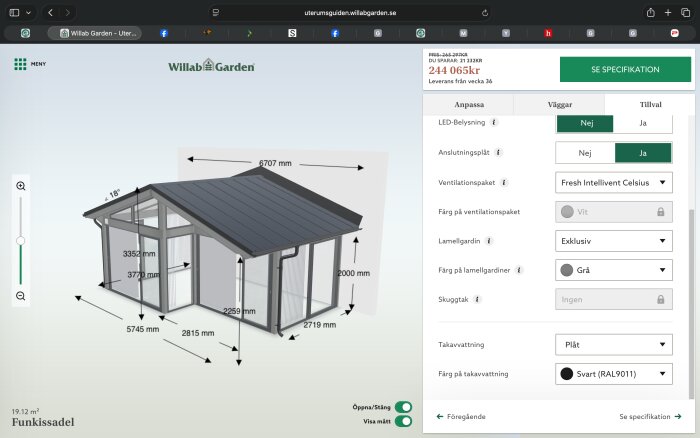This screenshot has width=700, height=438.
Task: Go back via Föregående link
Action: (x=461, y=417)
